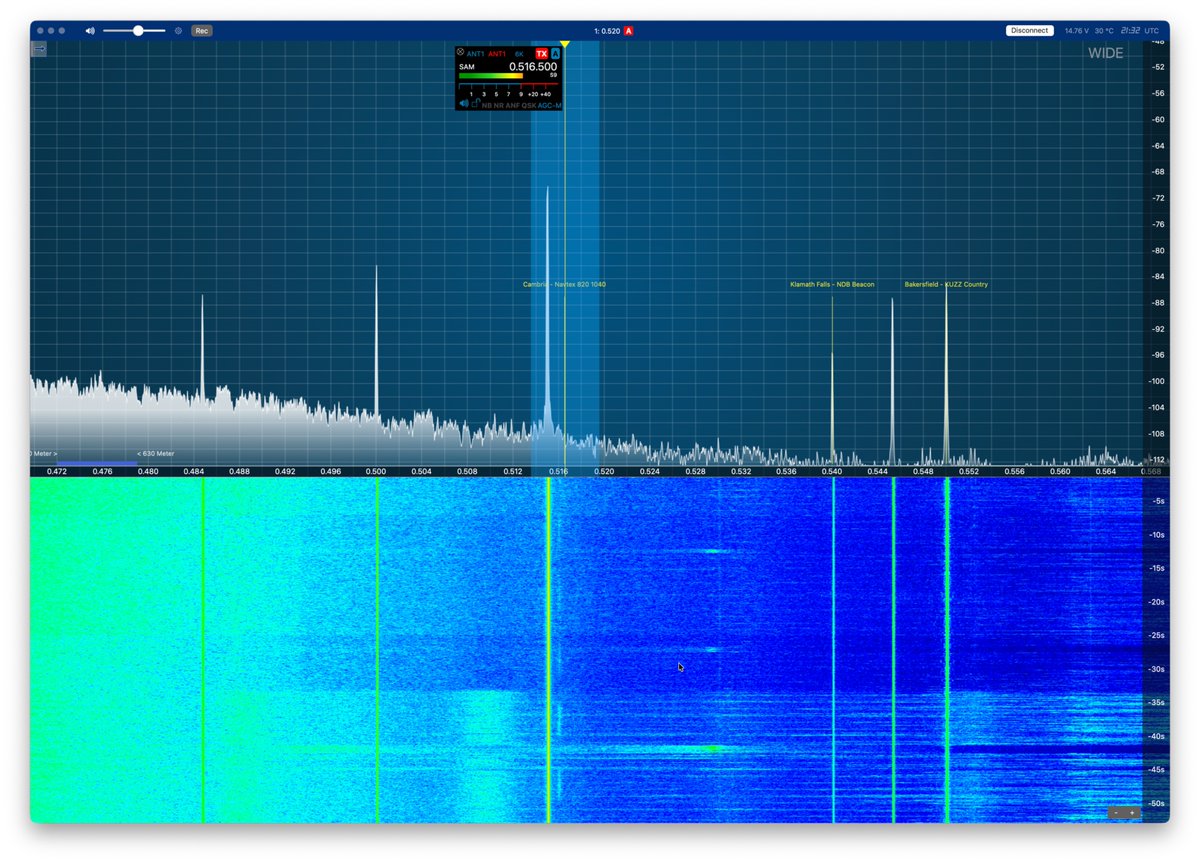Click the -80 dBm scale label
Viewport: 1200px width, 863px height.
click(1160, 251)
